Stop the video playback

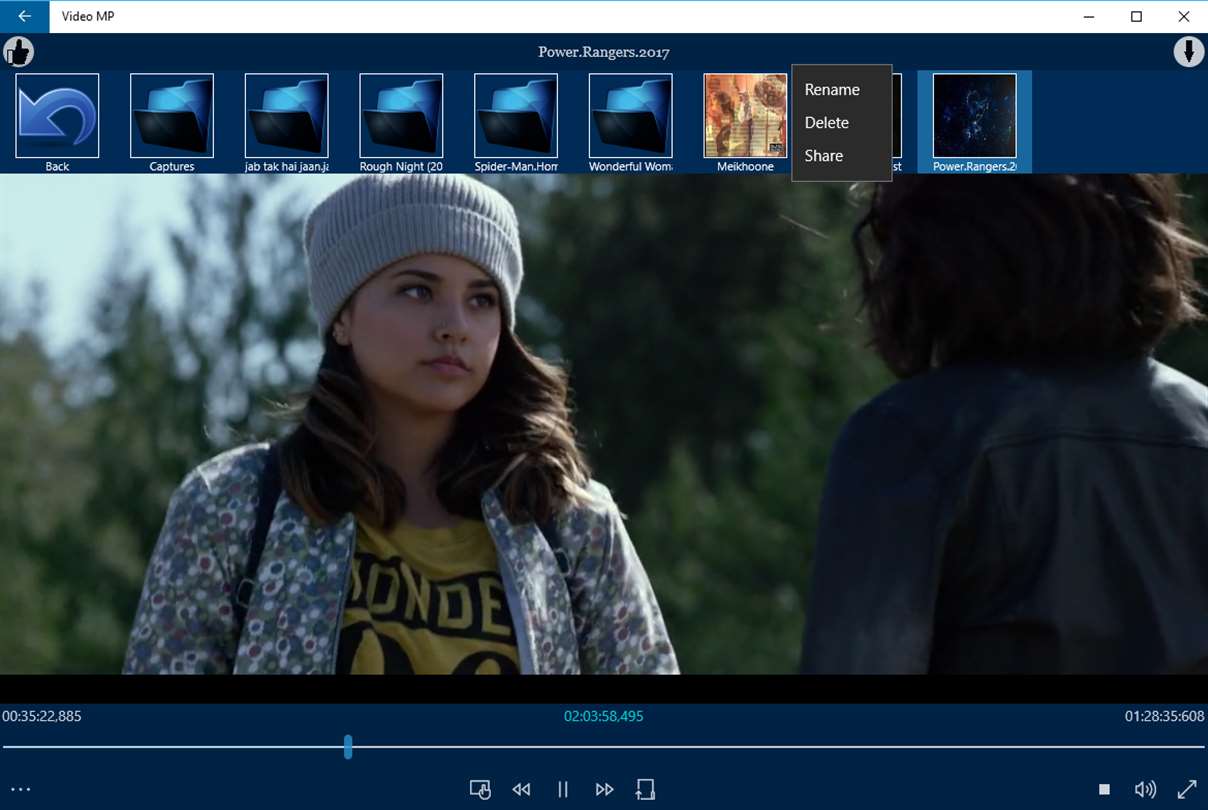tap(1105, 789)
